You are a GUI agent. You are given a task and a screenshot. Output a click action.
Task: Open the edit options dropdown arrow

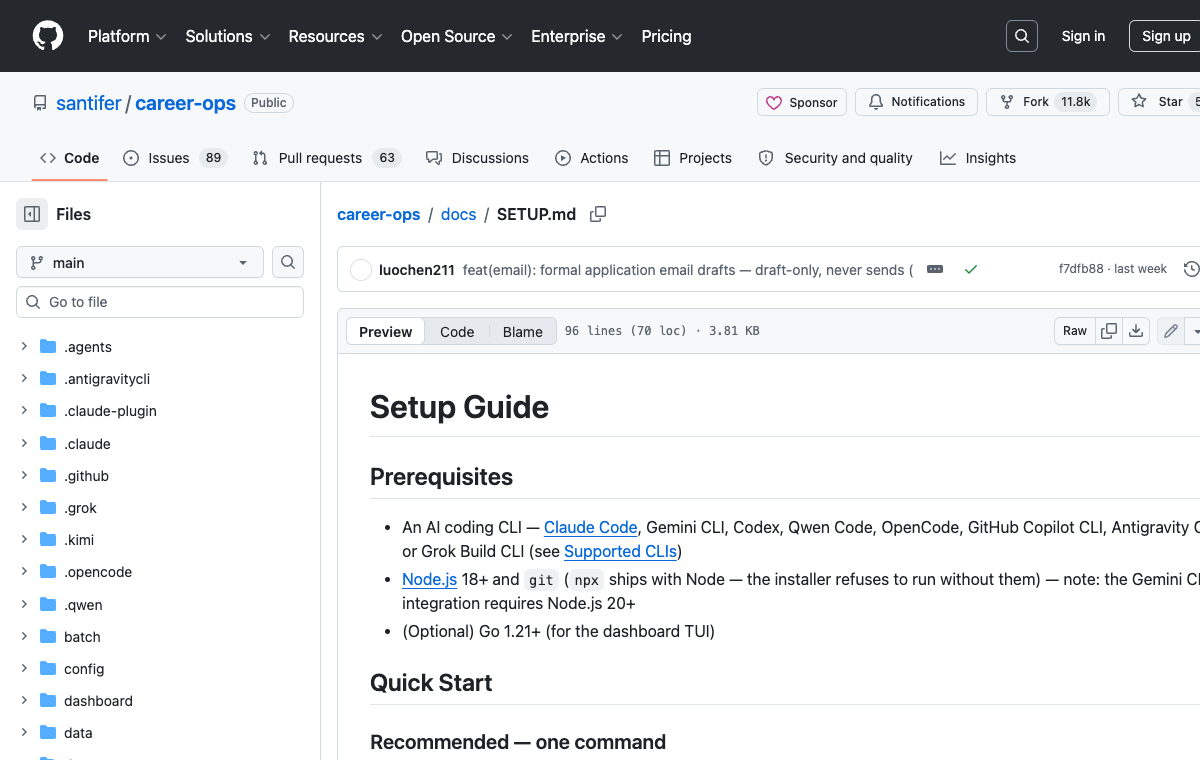(x=1193, y=331)
